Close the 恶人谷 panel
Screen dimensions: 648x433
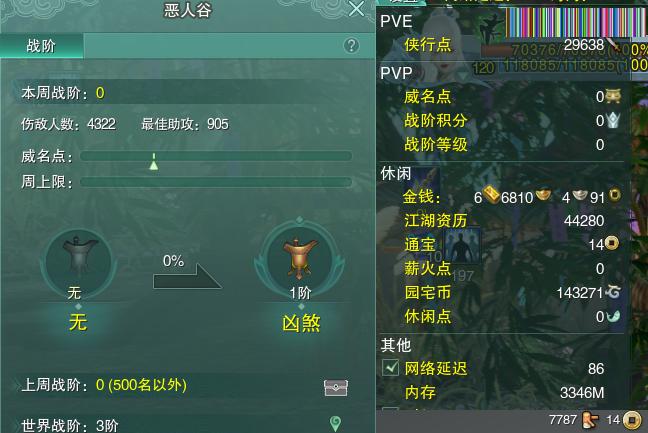[356, 8]
